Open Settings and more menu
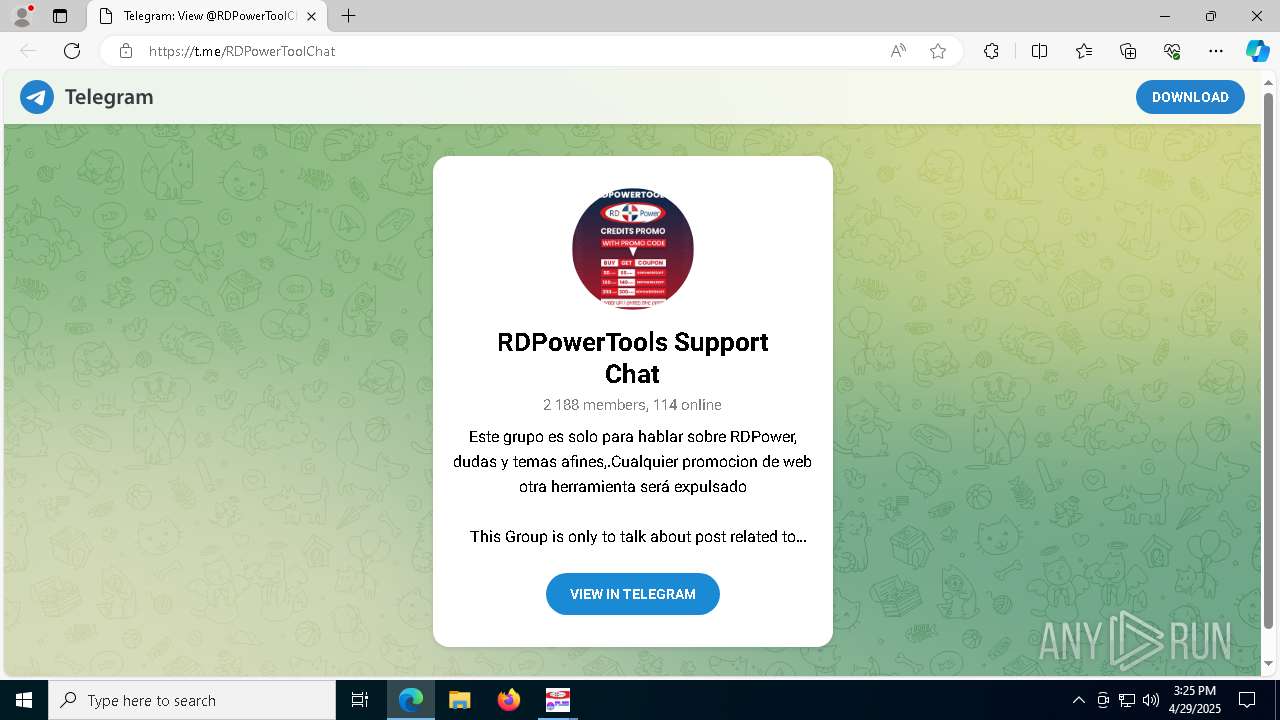1280x720 pixels. click(1216, 51)
